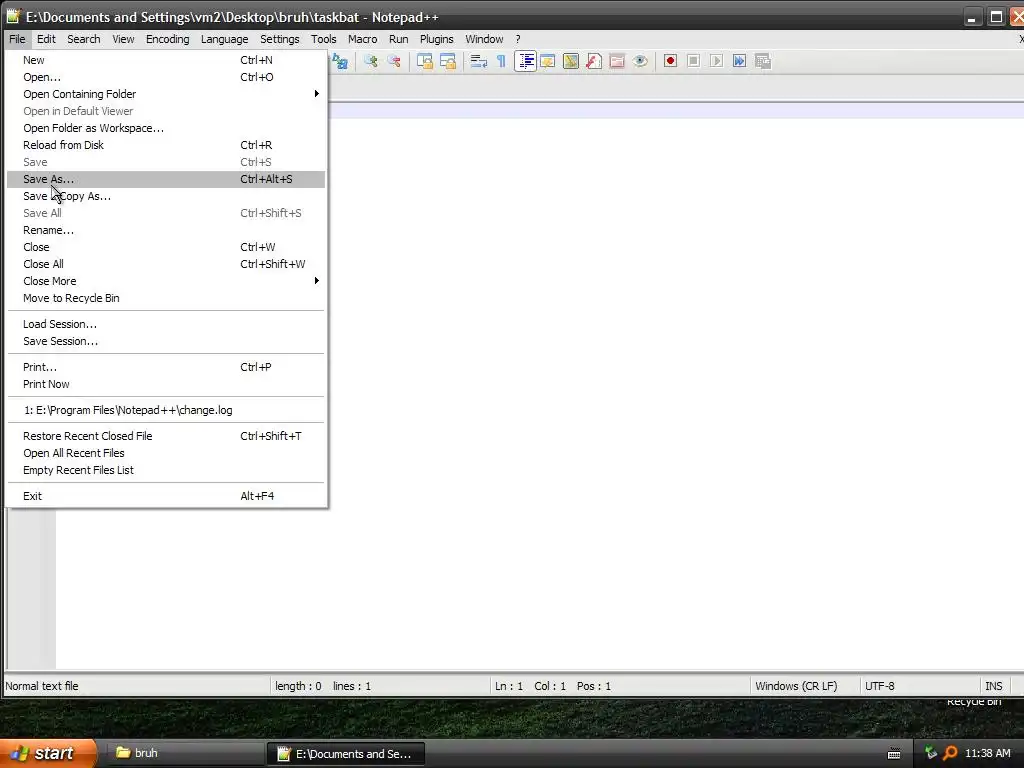The width and height of the screenshot is (1024, 768).
Task: Choose Print... from the File menu
Action: (166, 367)
